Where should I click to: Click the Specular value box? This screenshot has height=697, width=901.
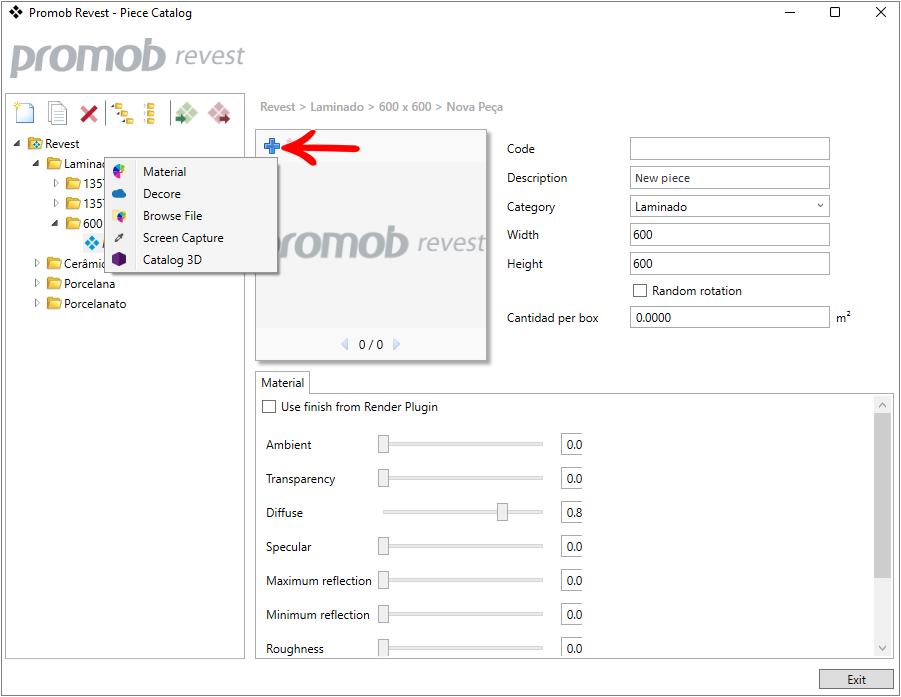coord(572,546)
